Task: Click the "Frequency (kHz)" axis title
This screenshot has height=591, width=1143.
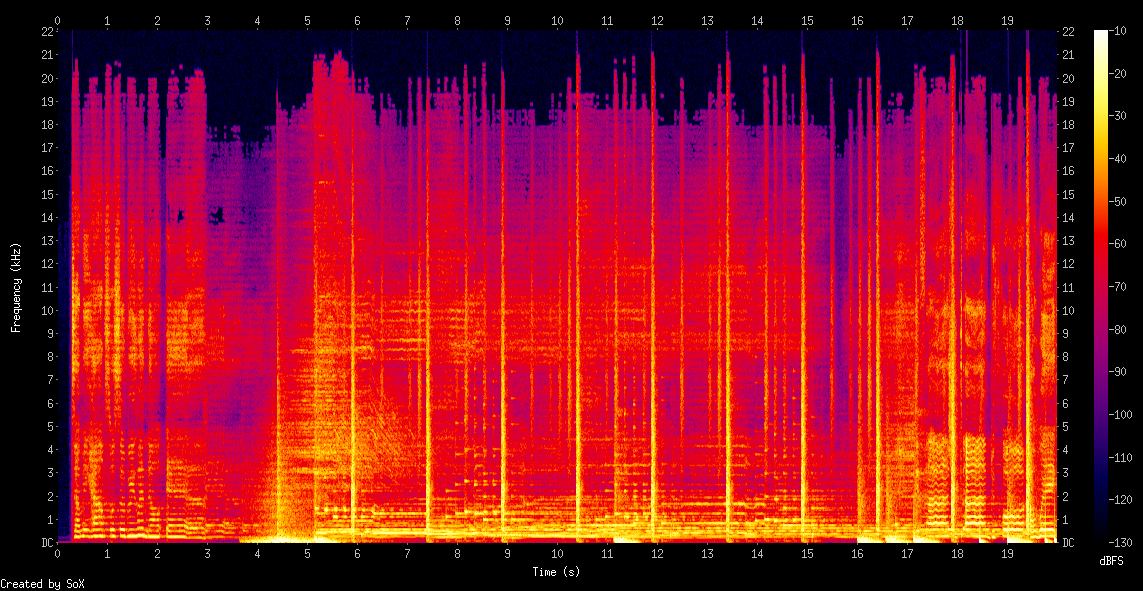Action: pos(15,286)
